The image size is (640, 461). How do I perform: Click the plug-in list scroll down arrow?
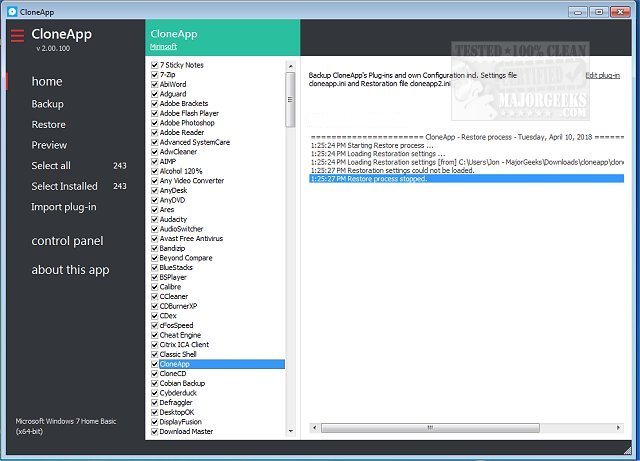[x=290, y=432]
